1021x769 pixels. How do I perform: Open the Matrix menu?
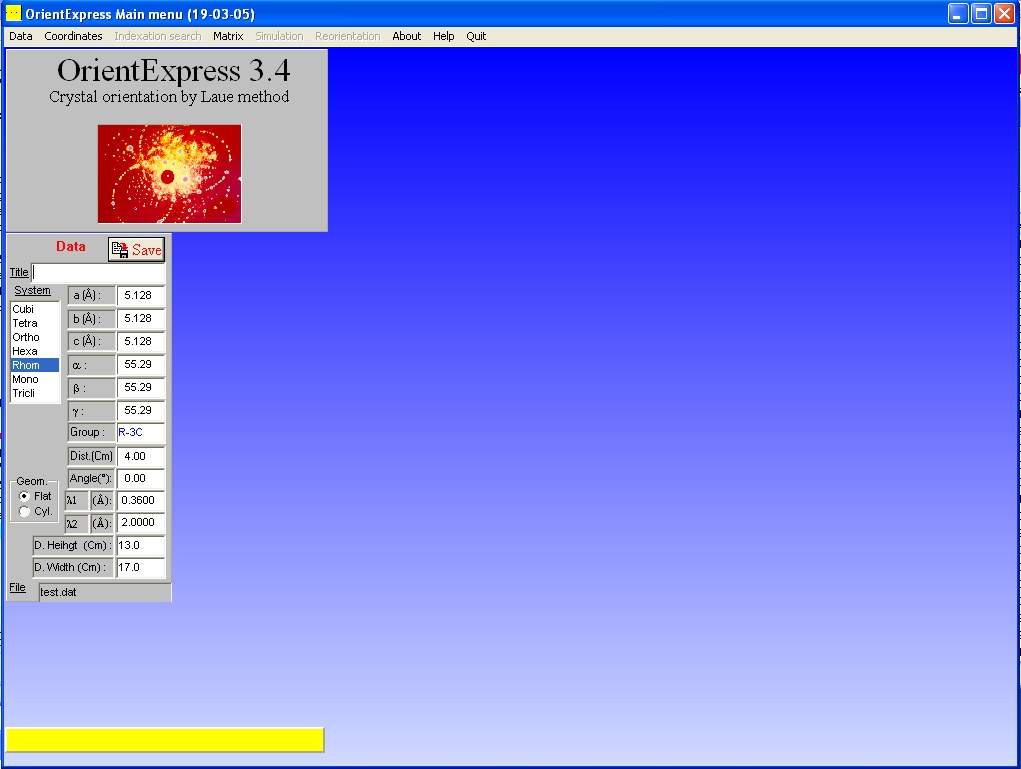pyautogui.click(x=228, y=36)
